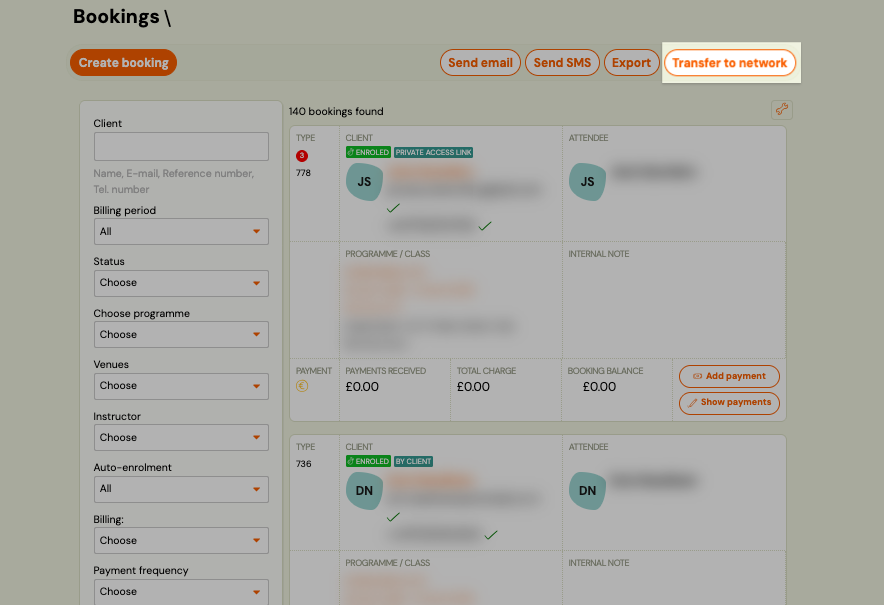Click Transfer to network
884x605 pixels.
coord(731,62)
